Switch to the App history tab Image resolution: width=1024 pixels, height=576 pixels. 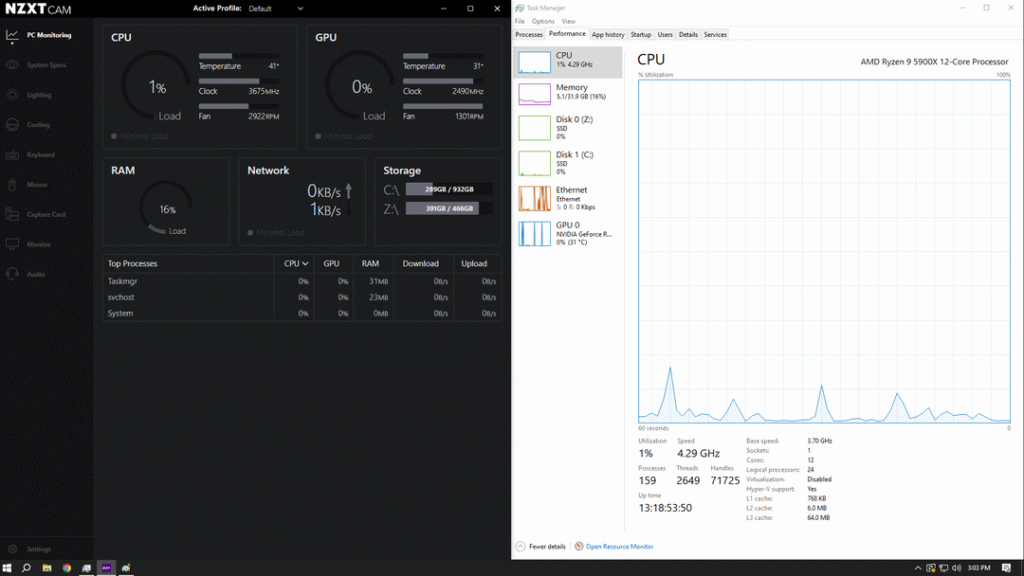coord(608,35)
